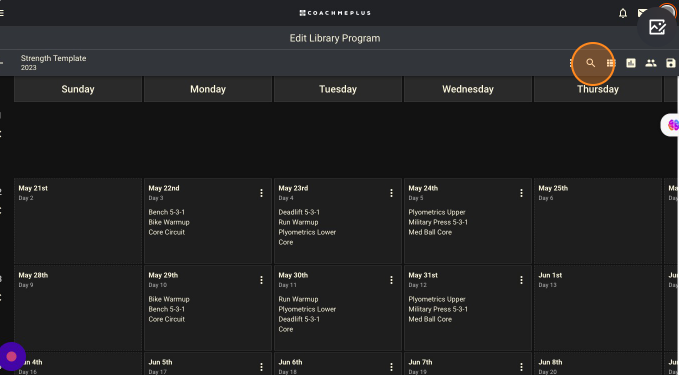Open the notifications bell
The height and width of the screenshot is (375, 679).
pyautogui.click(x=623, y=13)
